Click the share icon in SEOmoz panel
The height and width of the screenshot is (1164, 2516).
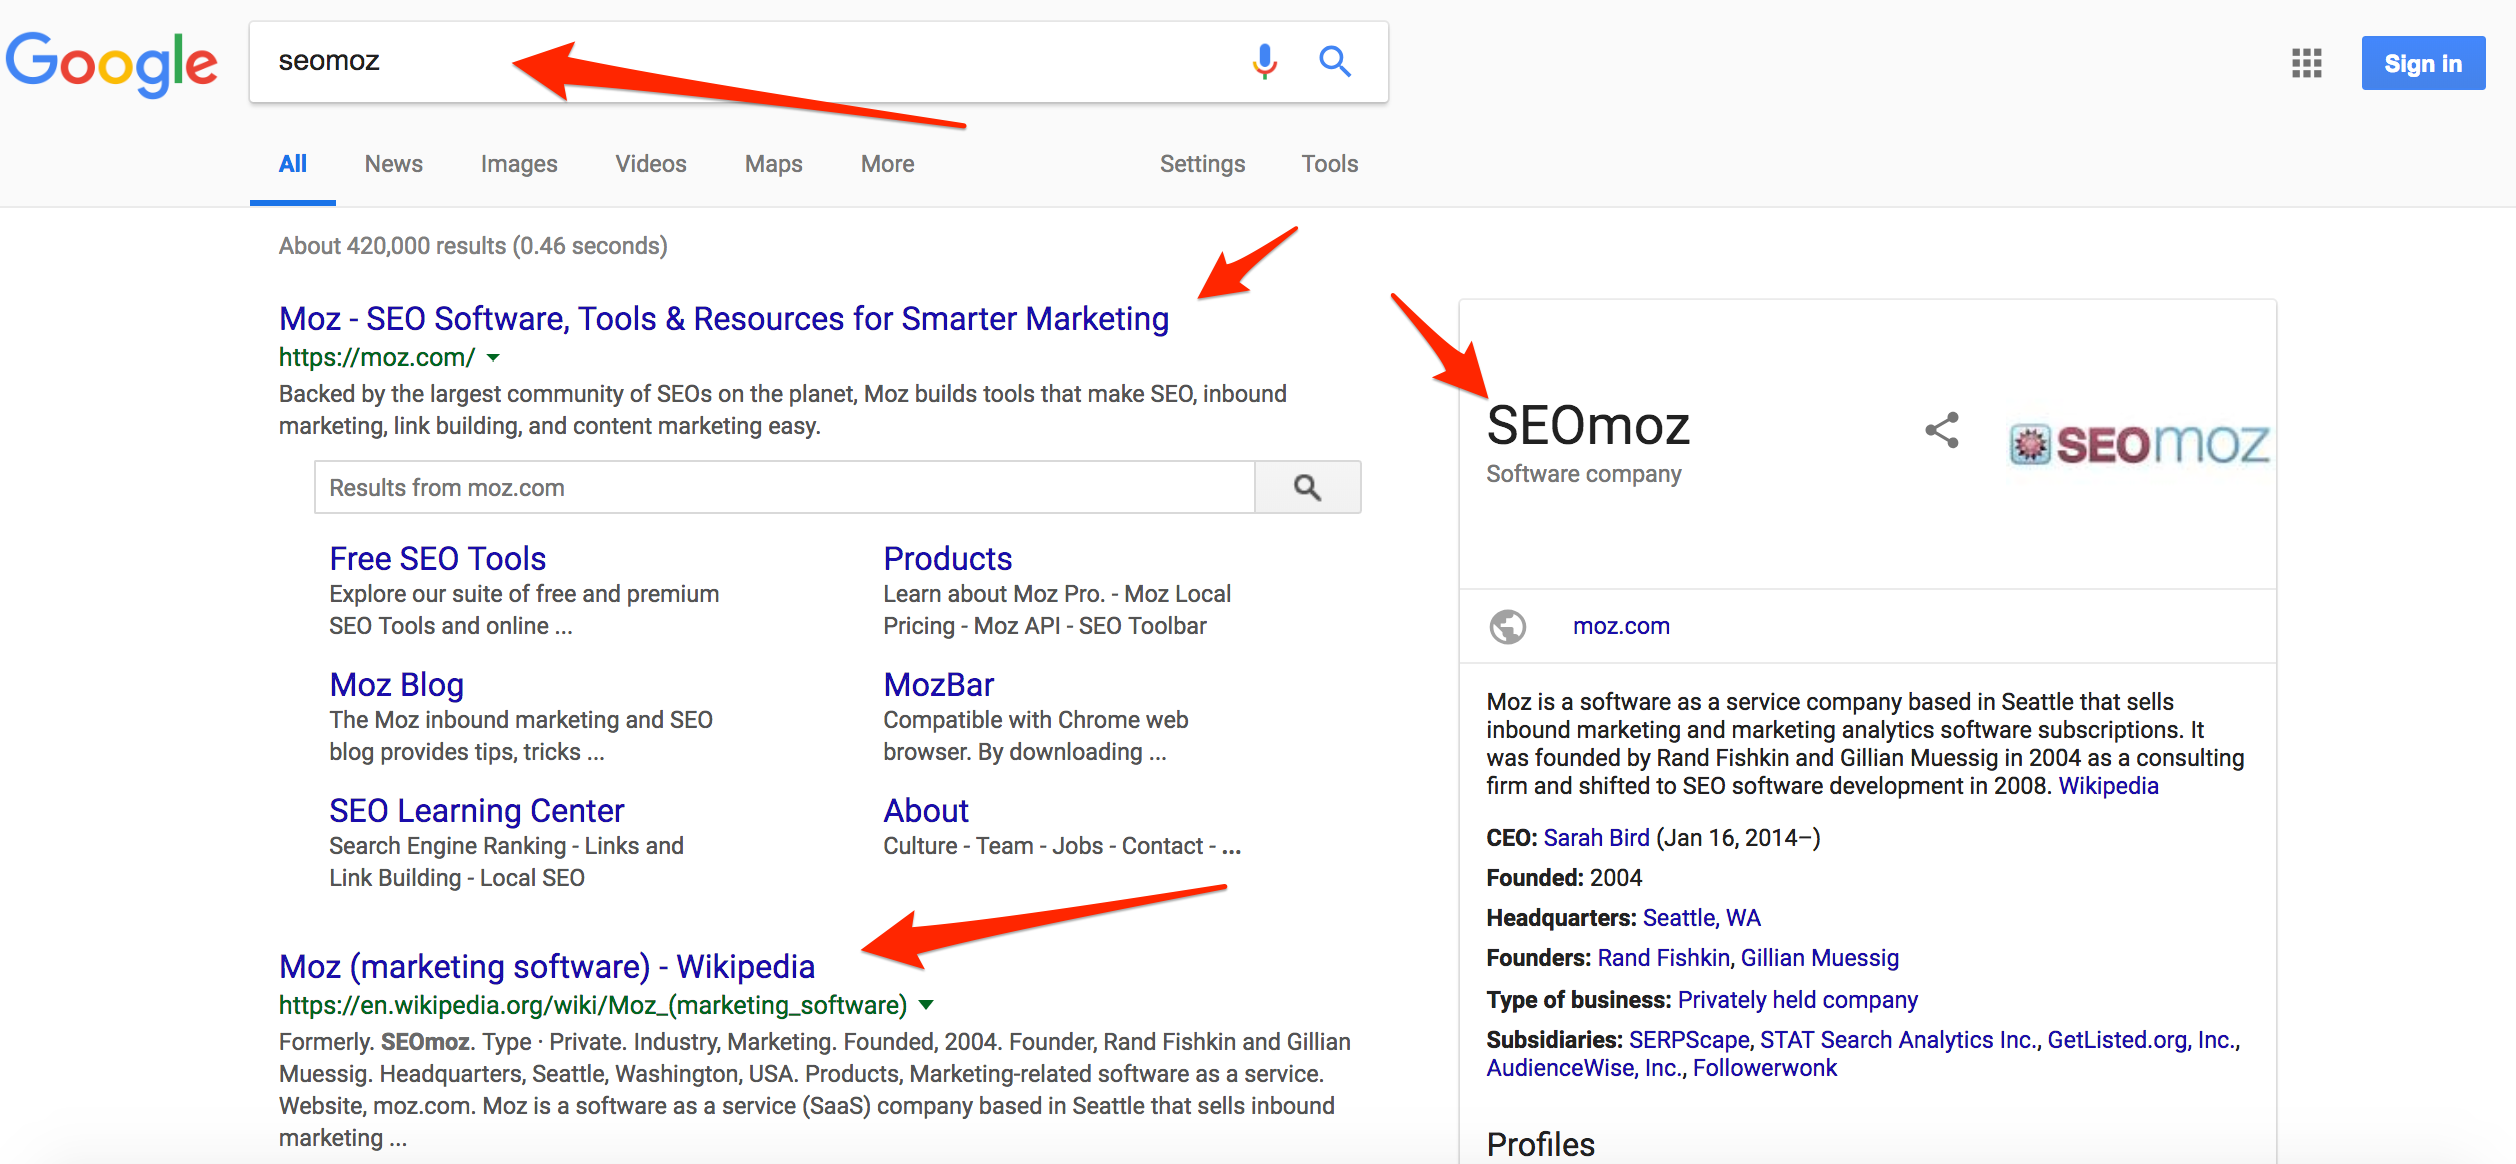(x=1942, y=431)
